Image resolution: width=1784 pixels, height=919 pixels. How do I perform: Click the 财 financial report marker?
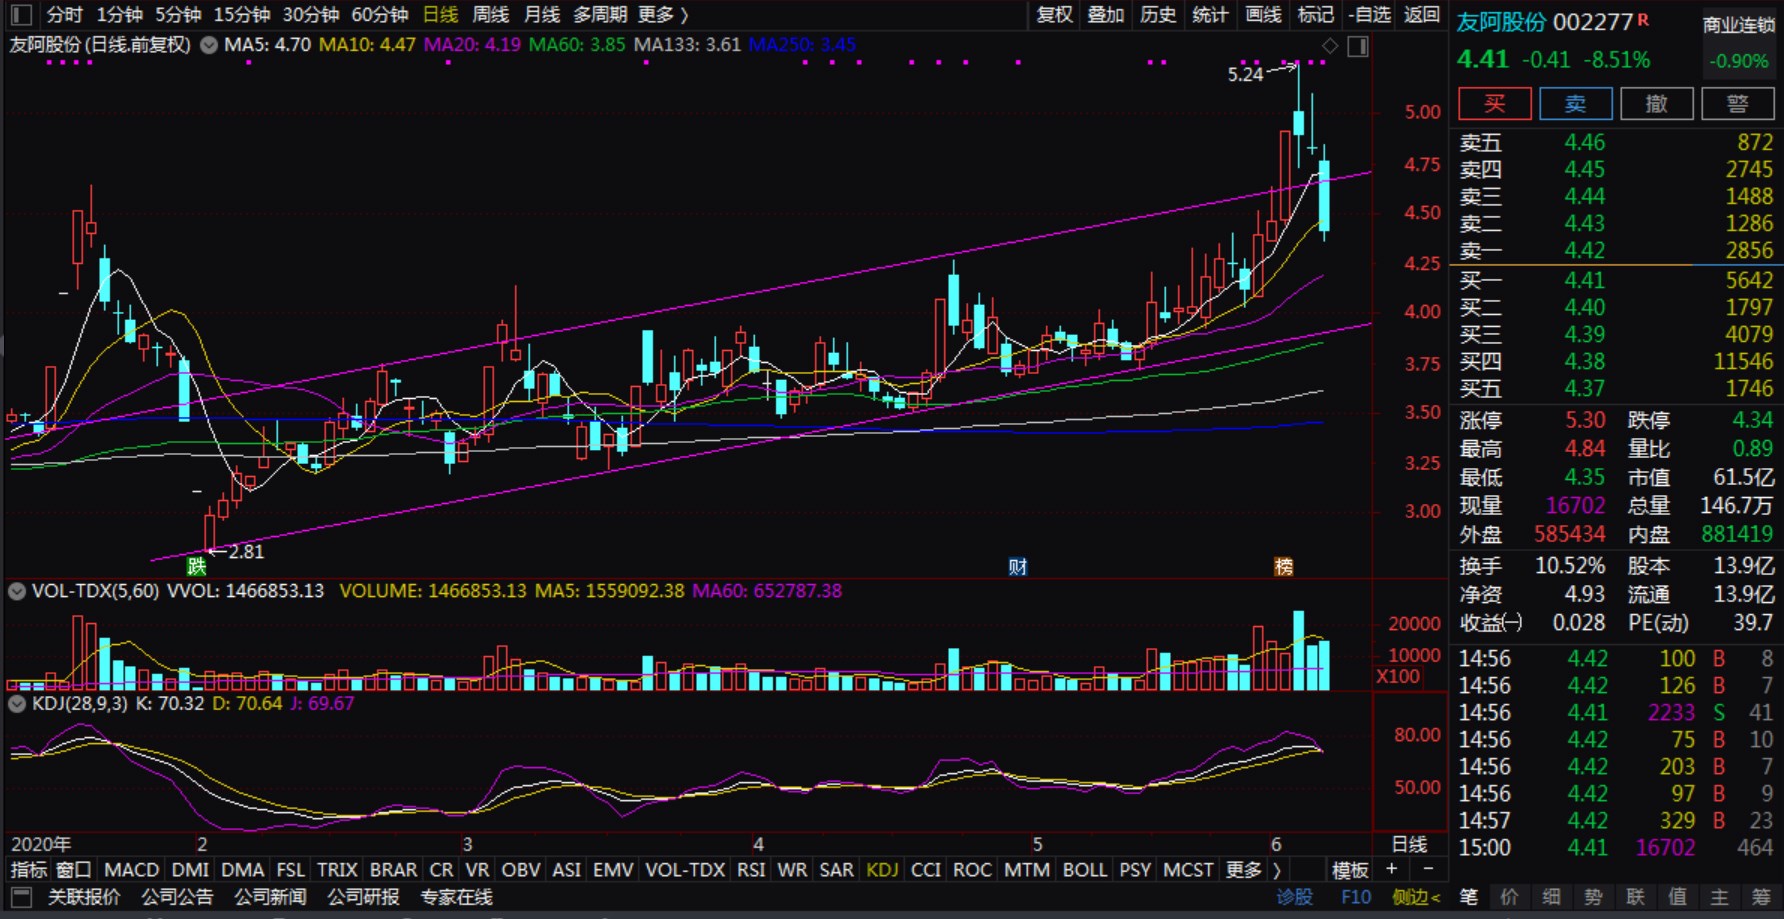click(x=1018, y=567)
